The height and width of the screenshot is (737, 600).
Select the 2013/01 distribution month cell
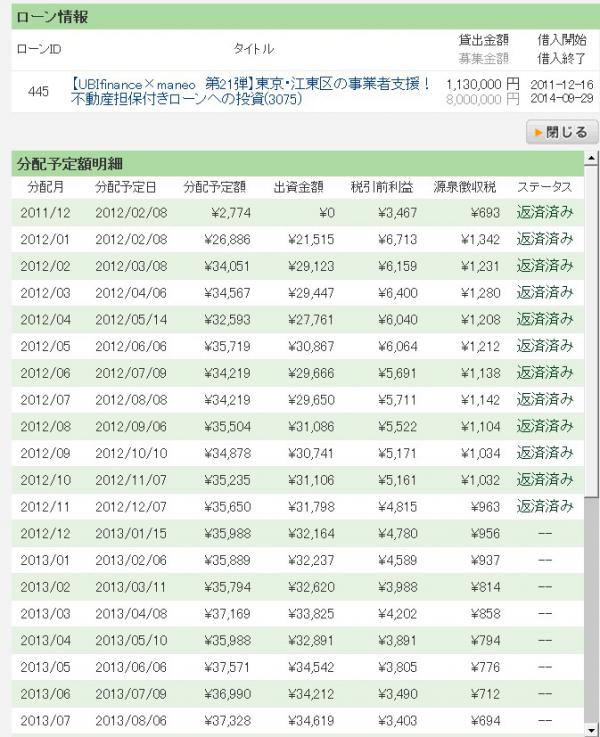(x=45, y=560)
